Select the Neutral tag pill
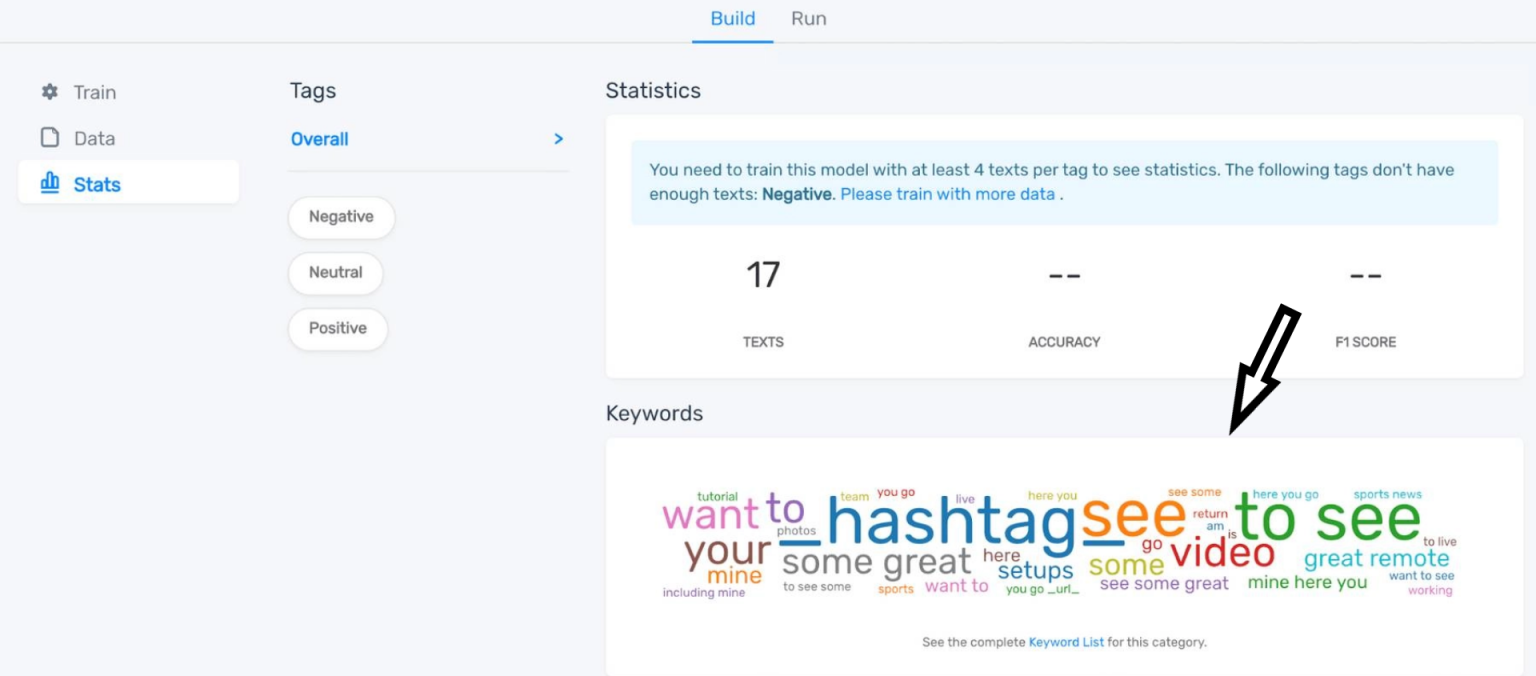Image resolution: width=1536 pixels, height=676 pixels. 336,272
